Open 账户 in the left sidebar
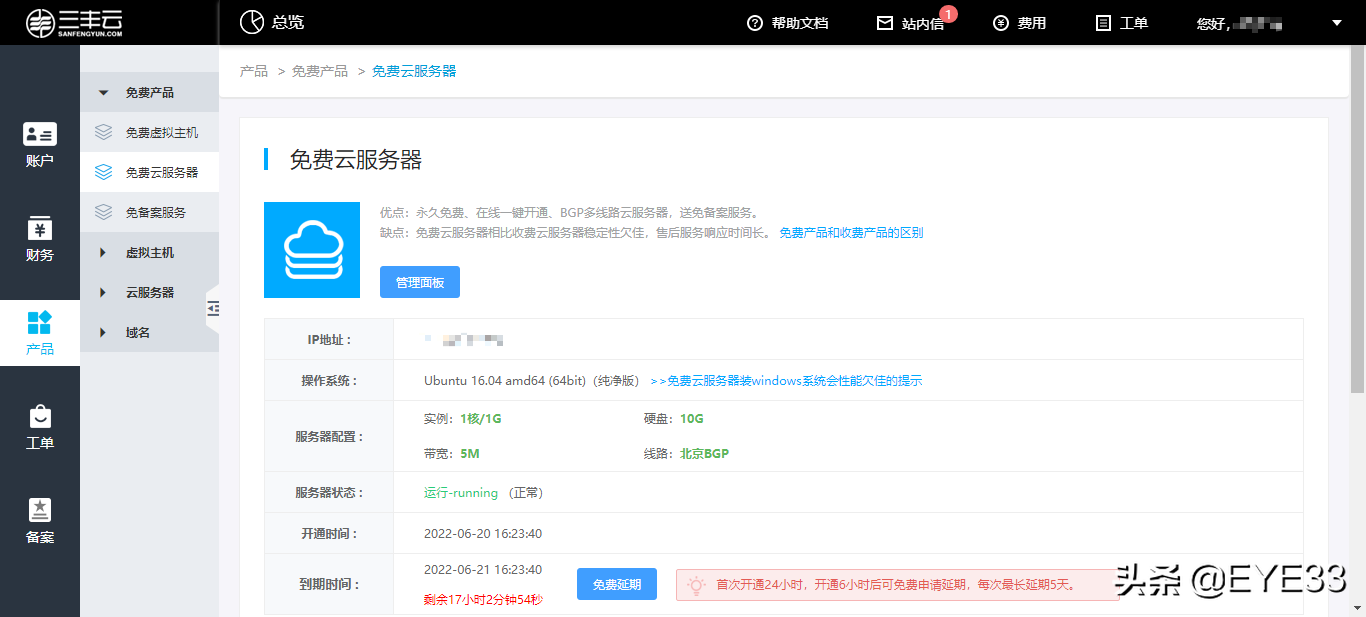Screen dimensions: 1366x617 pos(40,144)
